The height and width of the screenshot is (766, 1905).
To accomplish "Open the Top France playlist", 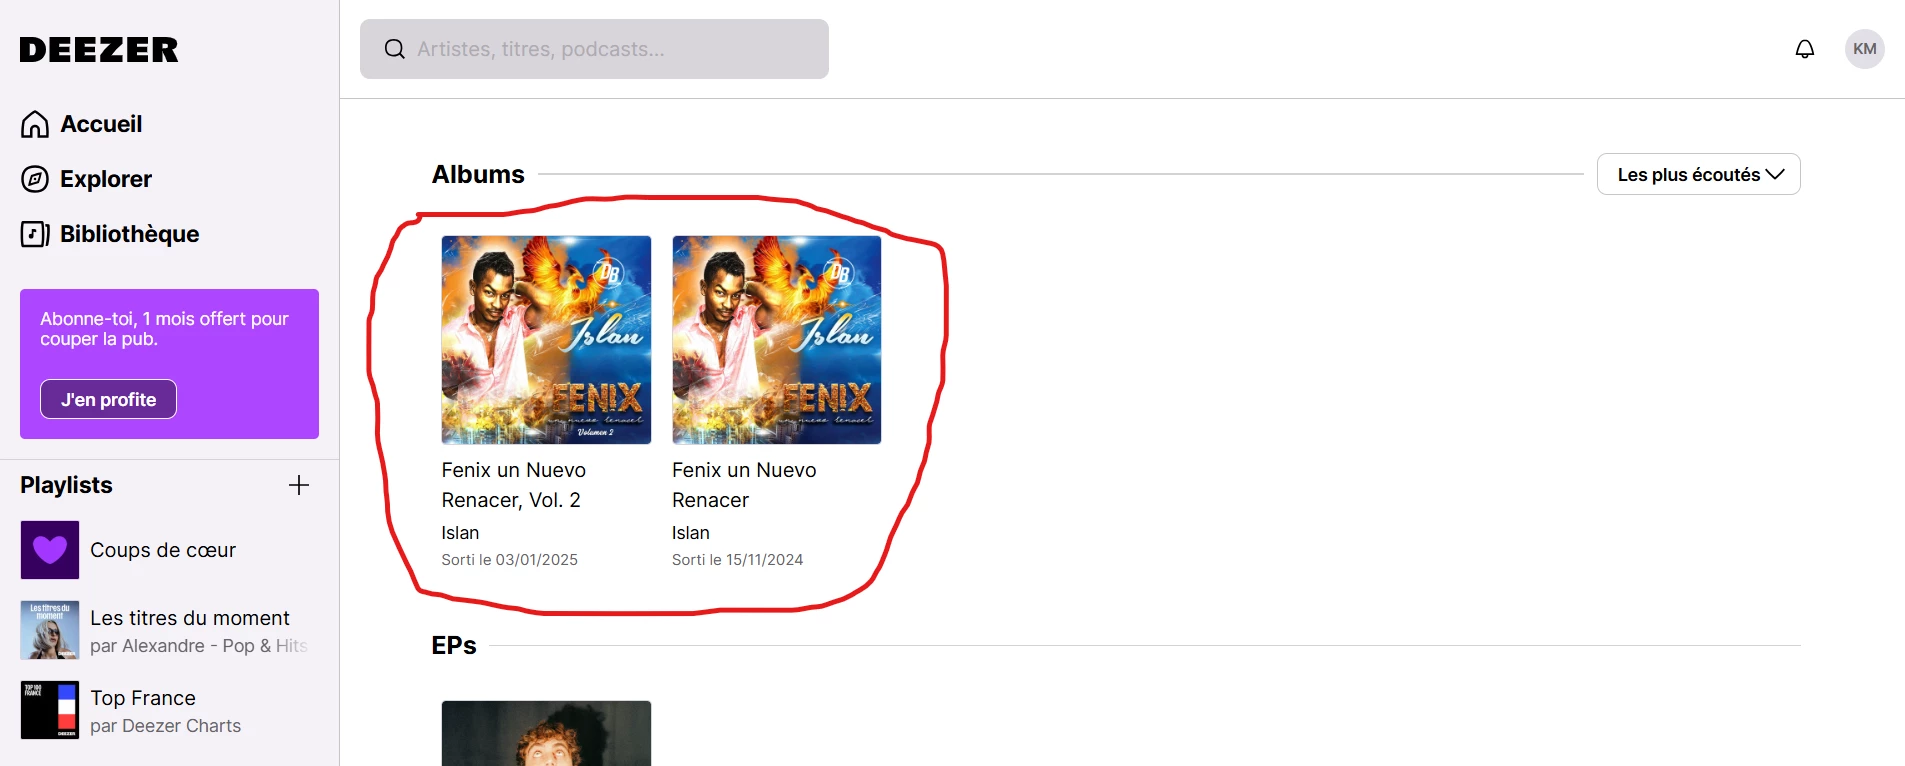I will 143,698.
